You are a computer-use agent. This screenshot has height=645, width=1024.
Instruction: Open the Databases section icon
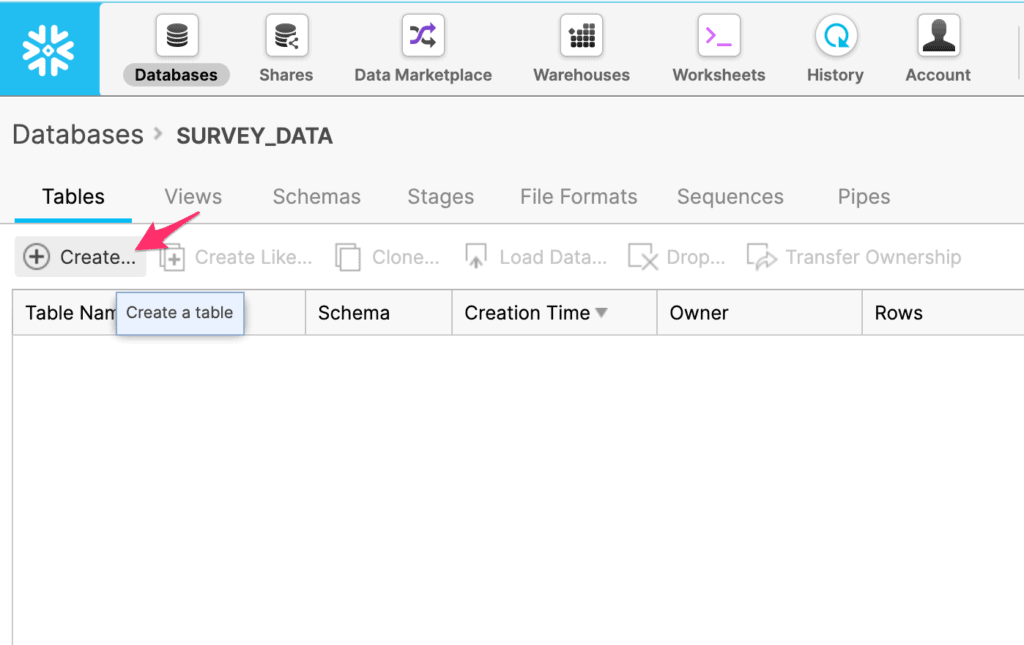[175, 40]
